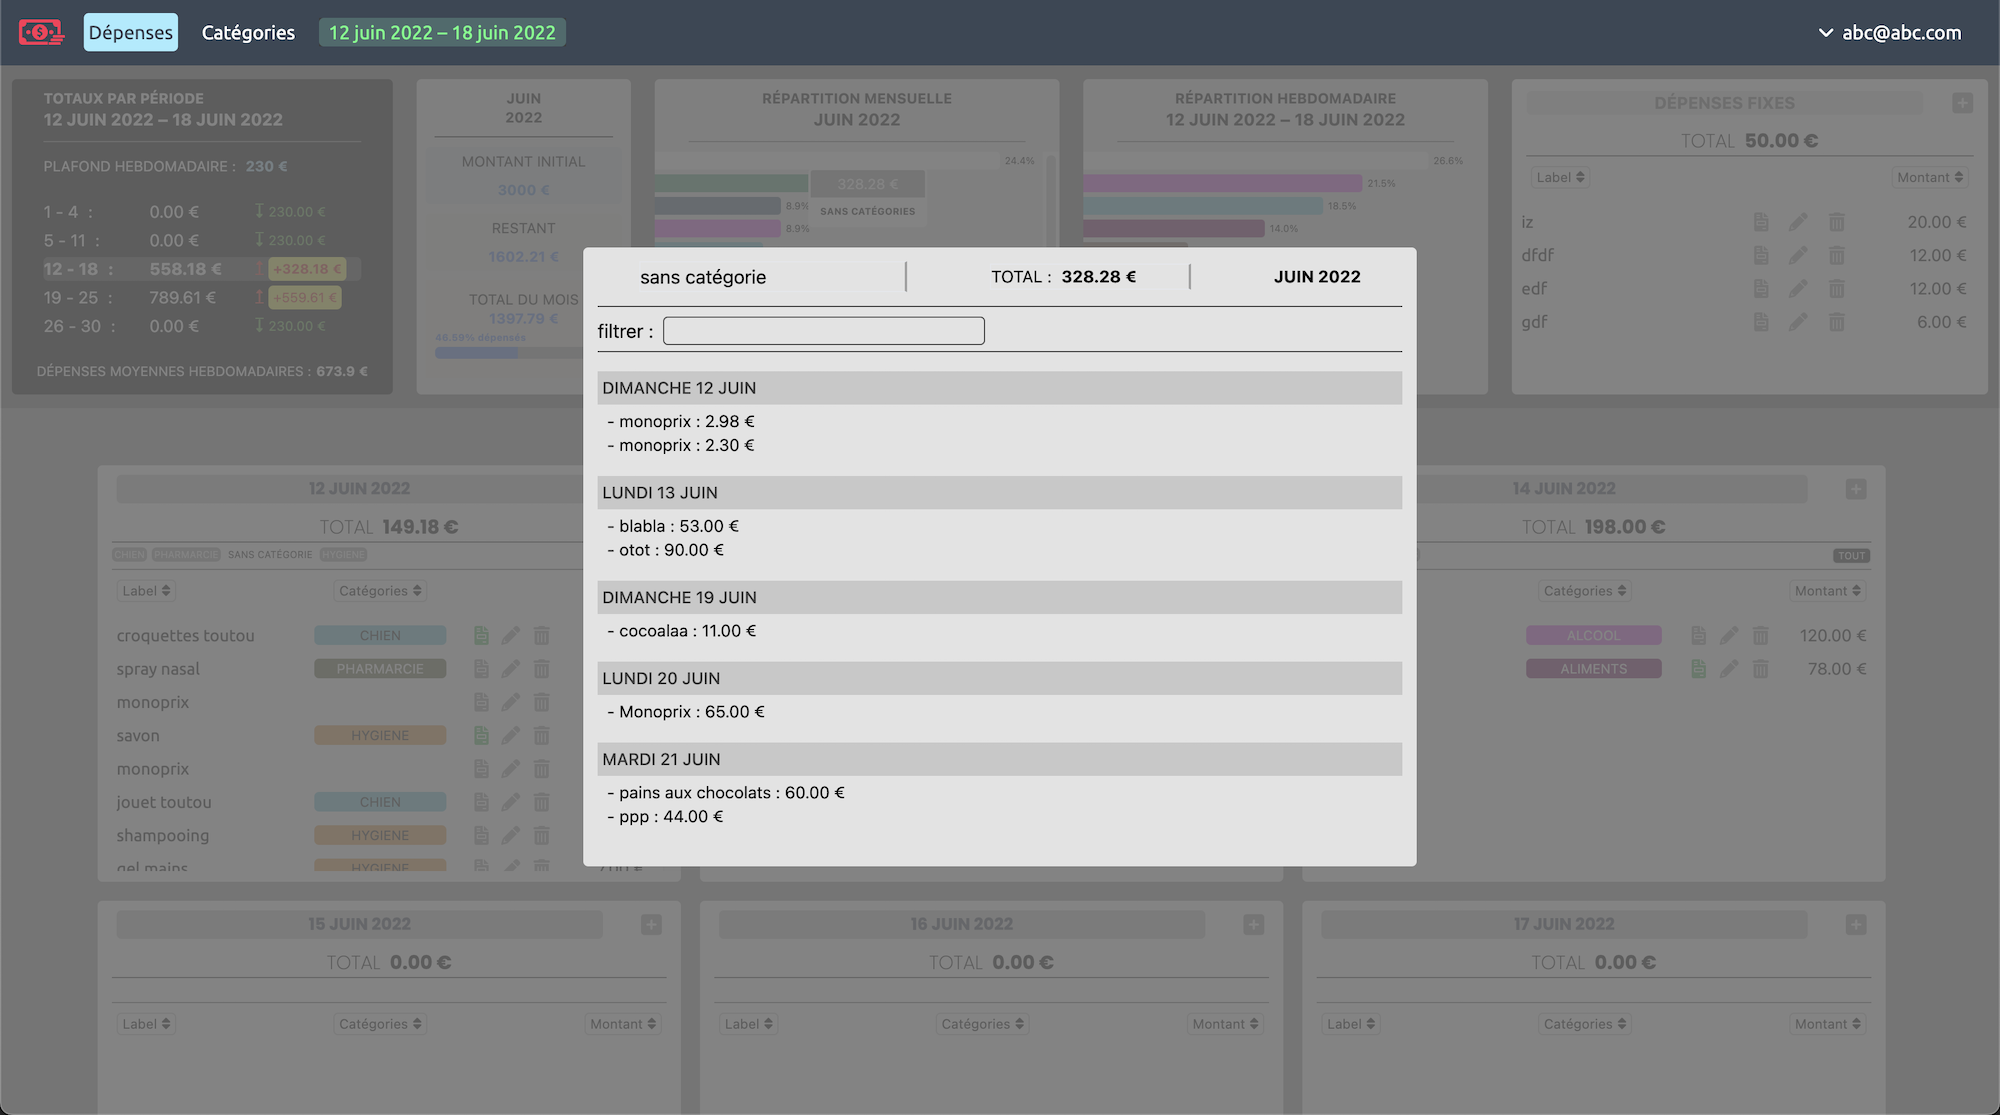The width and height of the screenshot is (2000, 1115).
Task: Switch to the Catégories tab
Action: click(248, 32)
